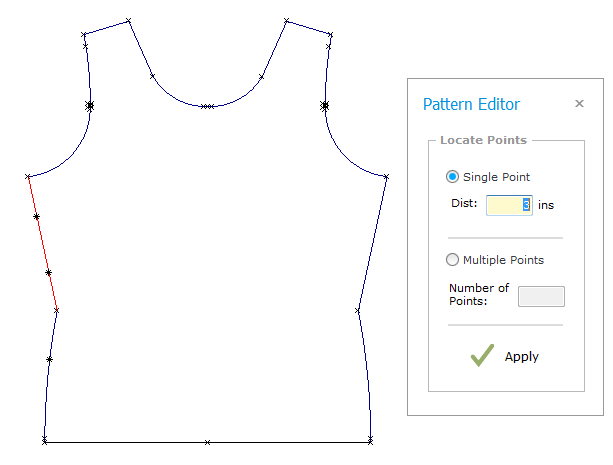Click the left shoulder neck point

click(128, 20)
